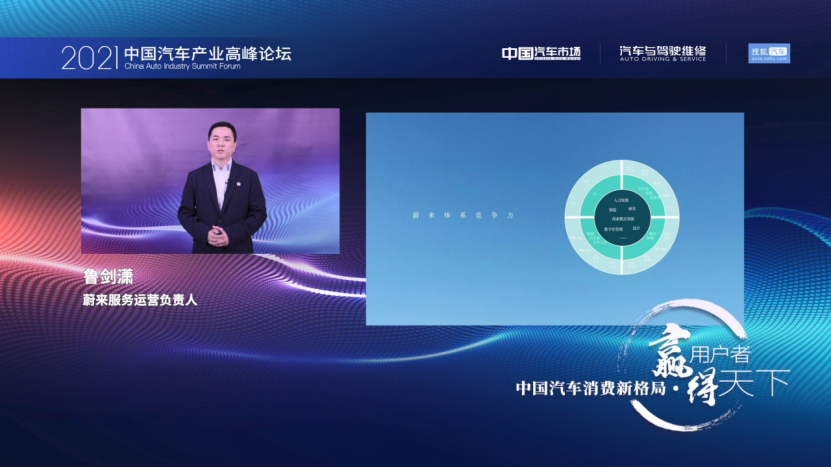Click the 汽车与驾驶维修 logo
The width and height of the screenshot is (831, 467).
click(x=661, y=53)
